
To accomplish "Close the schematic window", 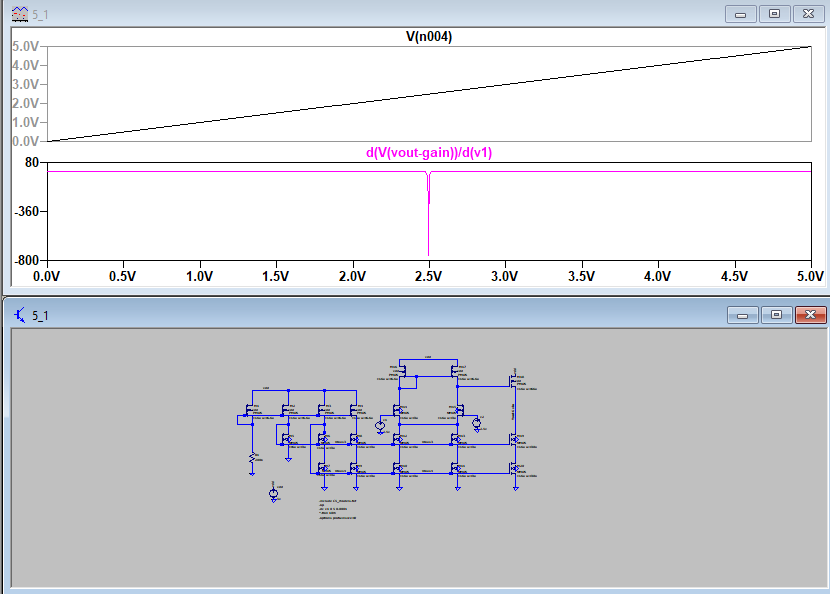I will click(x=808, y=314).
